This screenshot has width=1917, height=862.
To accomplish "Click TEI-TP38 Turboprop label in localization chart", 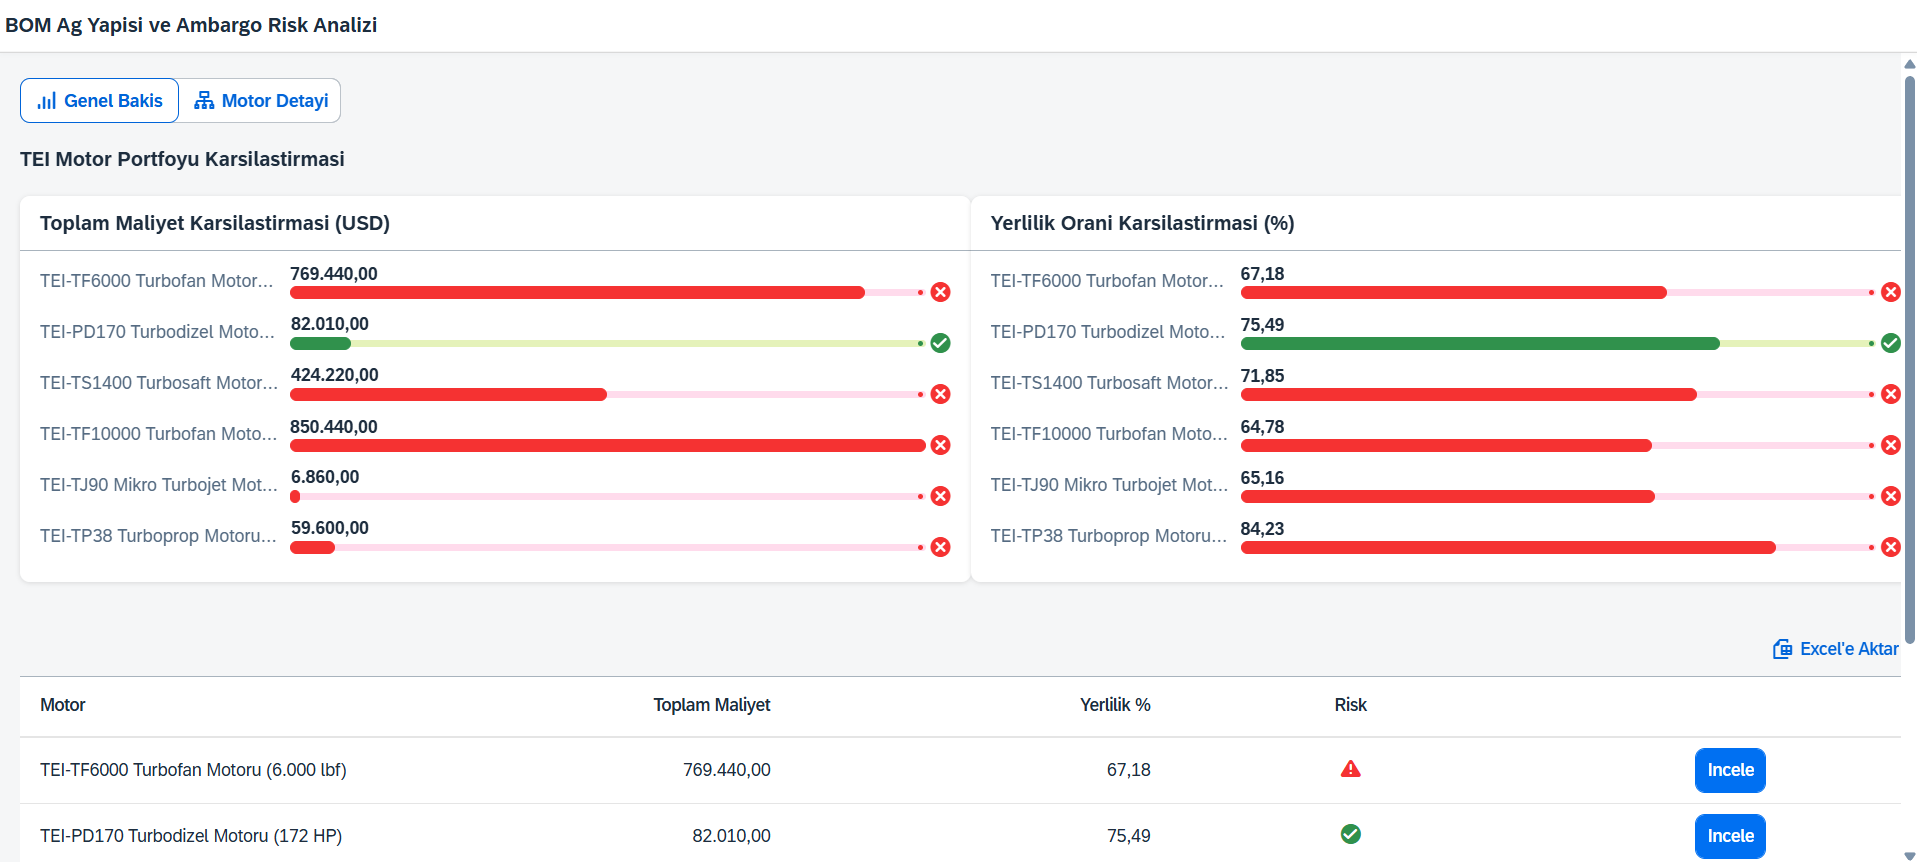I will pos(1109,536).
